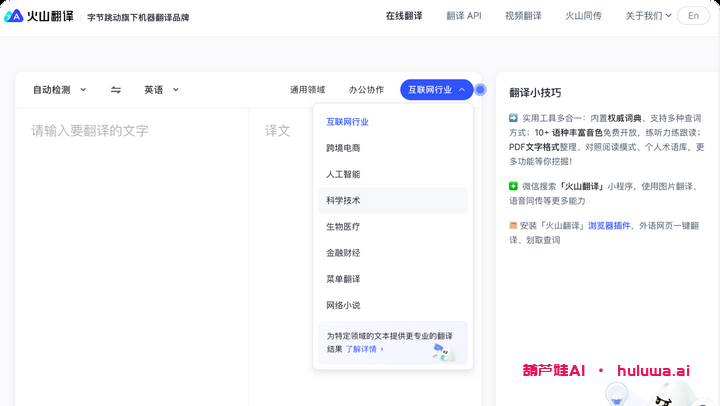
Task: Select the 通用领域 domain button
Action: click(x=307, y=90)
